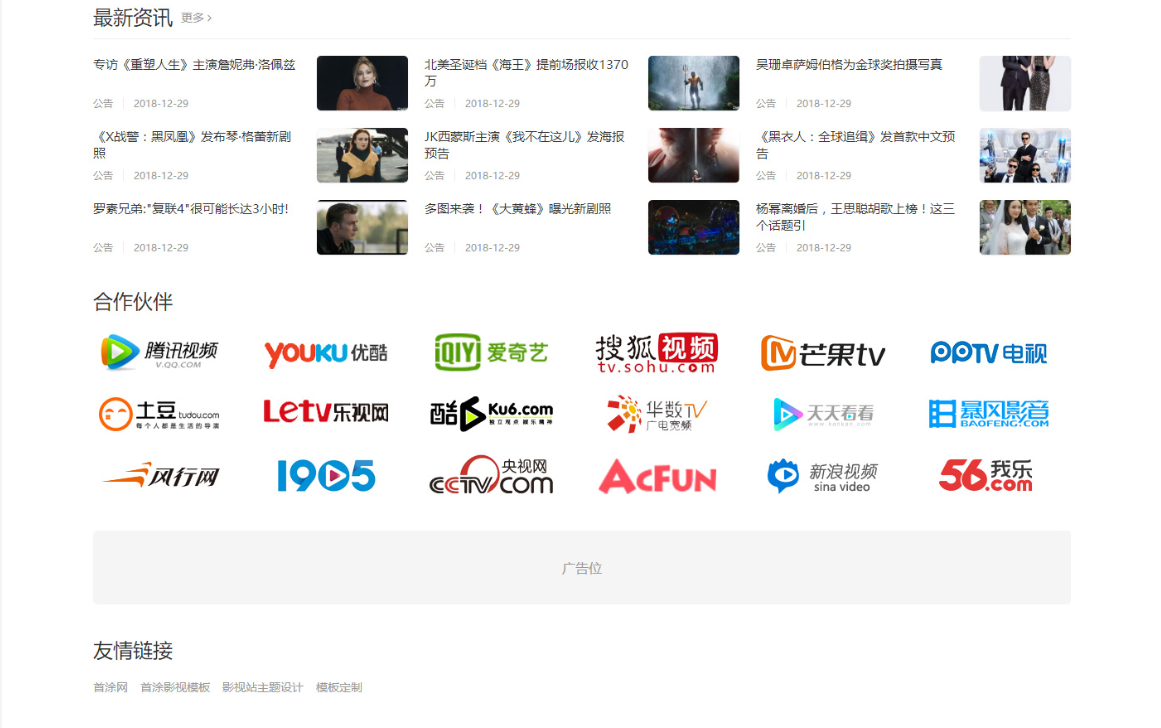Open the LeTV partner logo
This screenshot has width=1161, height=728.
click(326, 412)
